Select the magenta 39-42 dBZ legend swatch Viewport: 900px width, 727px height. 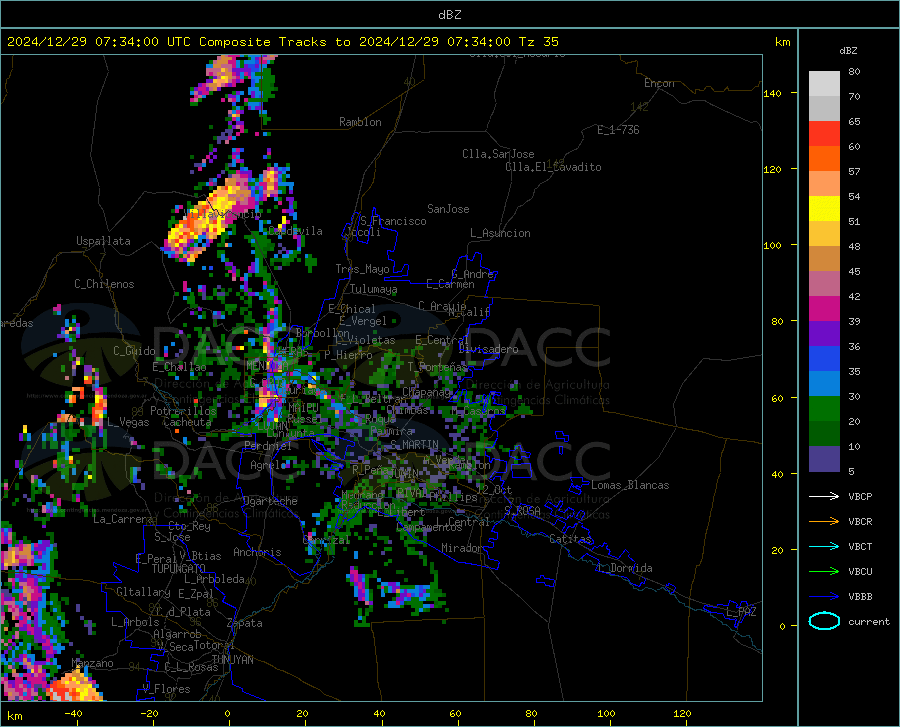[824, 309]
